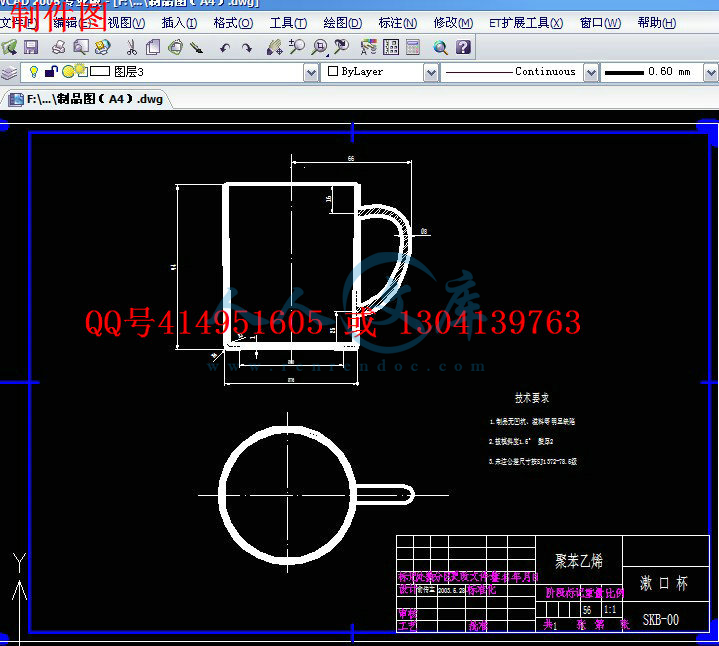This screenshot has width=719, height=646.
Task: Open the DesignCenter panel icon
Action: point(391,47)
